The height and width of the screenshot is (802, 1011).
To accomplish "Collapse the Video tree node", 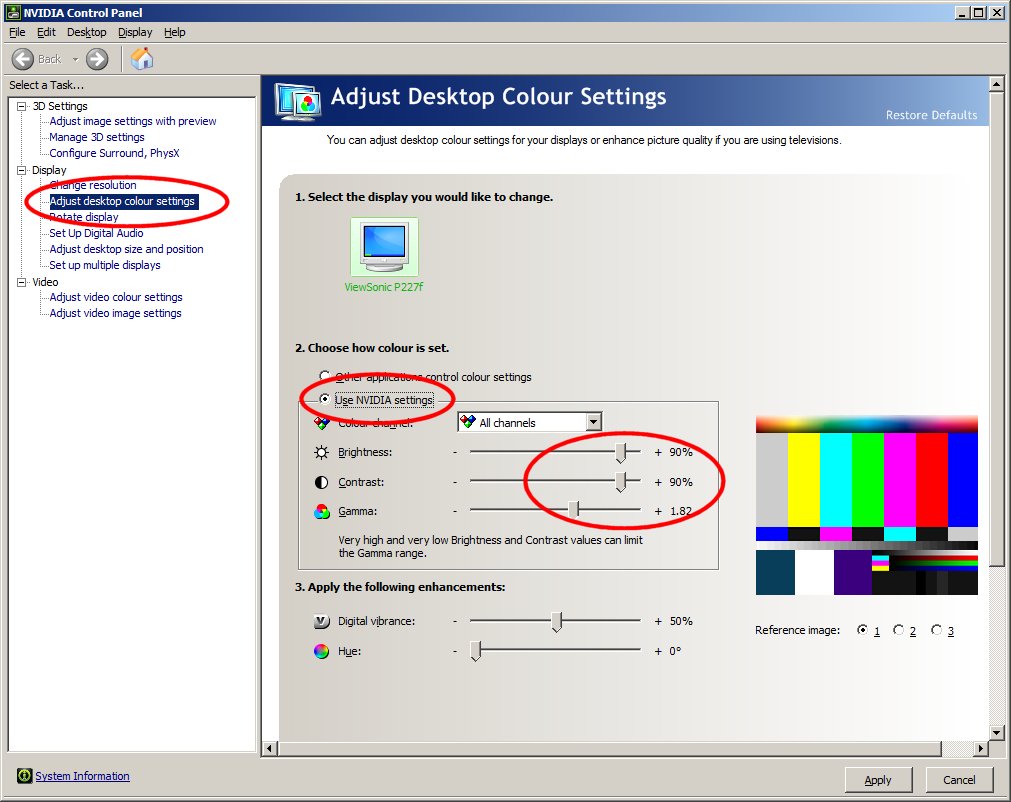I will [x=22, y=282].
